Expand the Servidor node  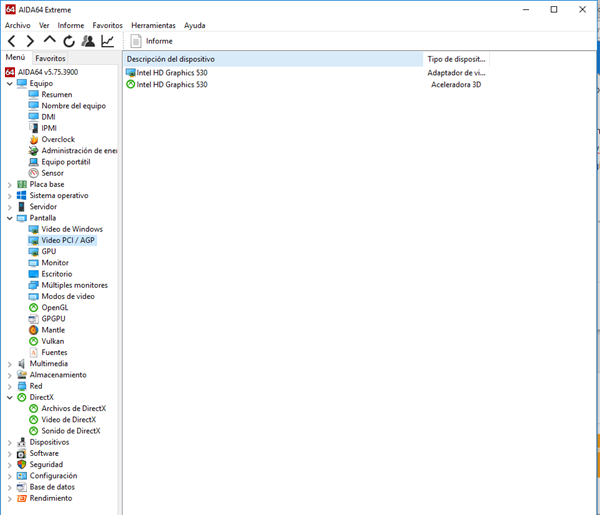[10, 207]
